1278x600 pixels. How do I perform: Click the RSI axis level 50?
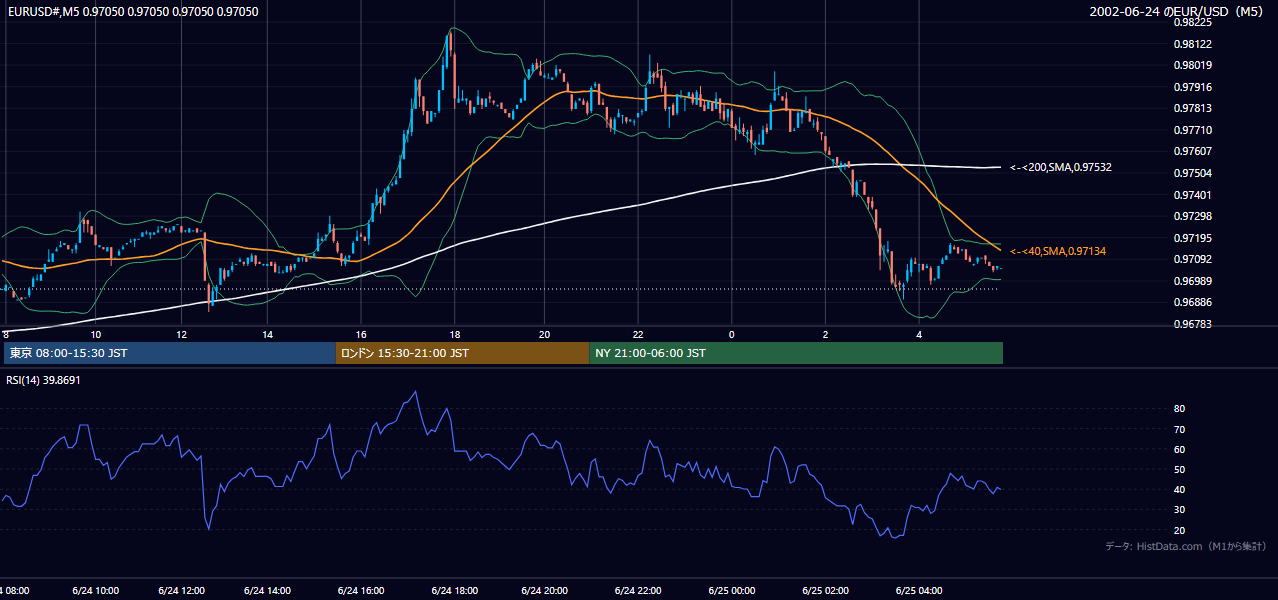tap(1179, 469)
